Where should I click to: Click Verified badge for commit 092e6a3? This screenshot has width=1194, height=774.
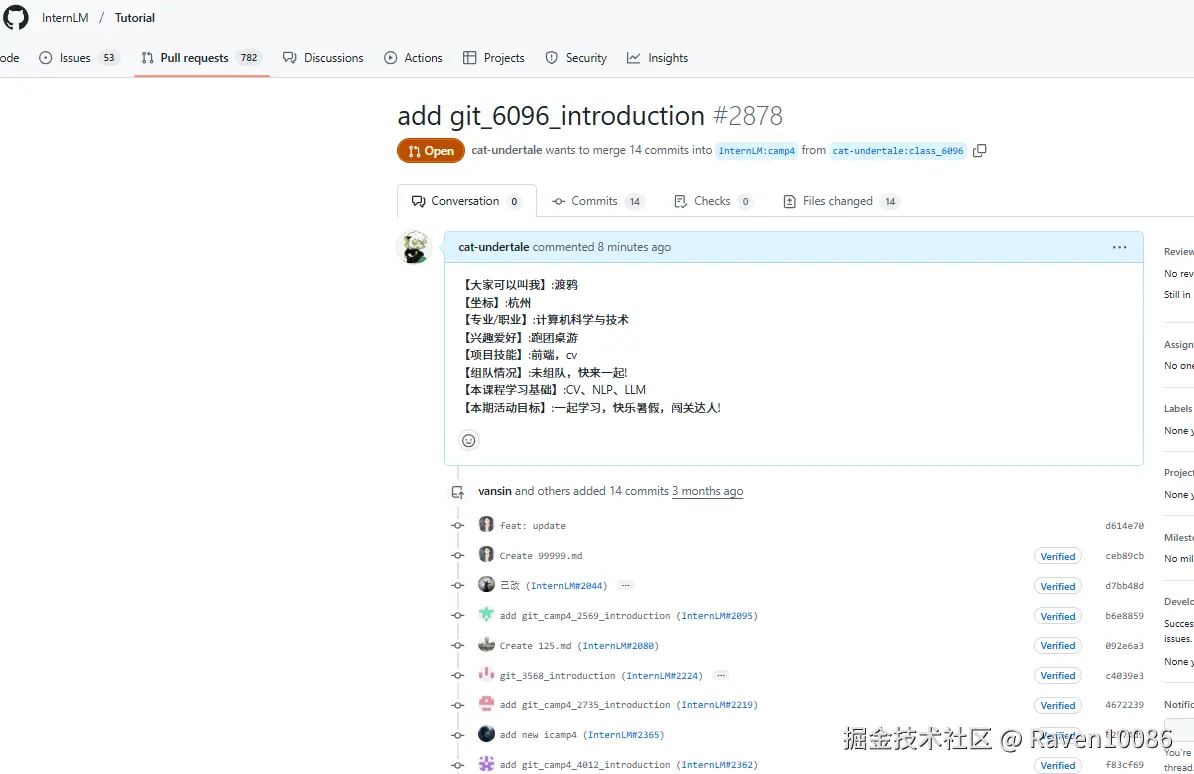point(1058,645)
